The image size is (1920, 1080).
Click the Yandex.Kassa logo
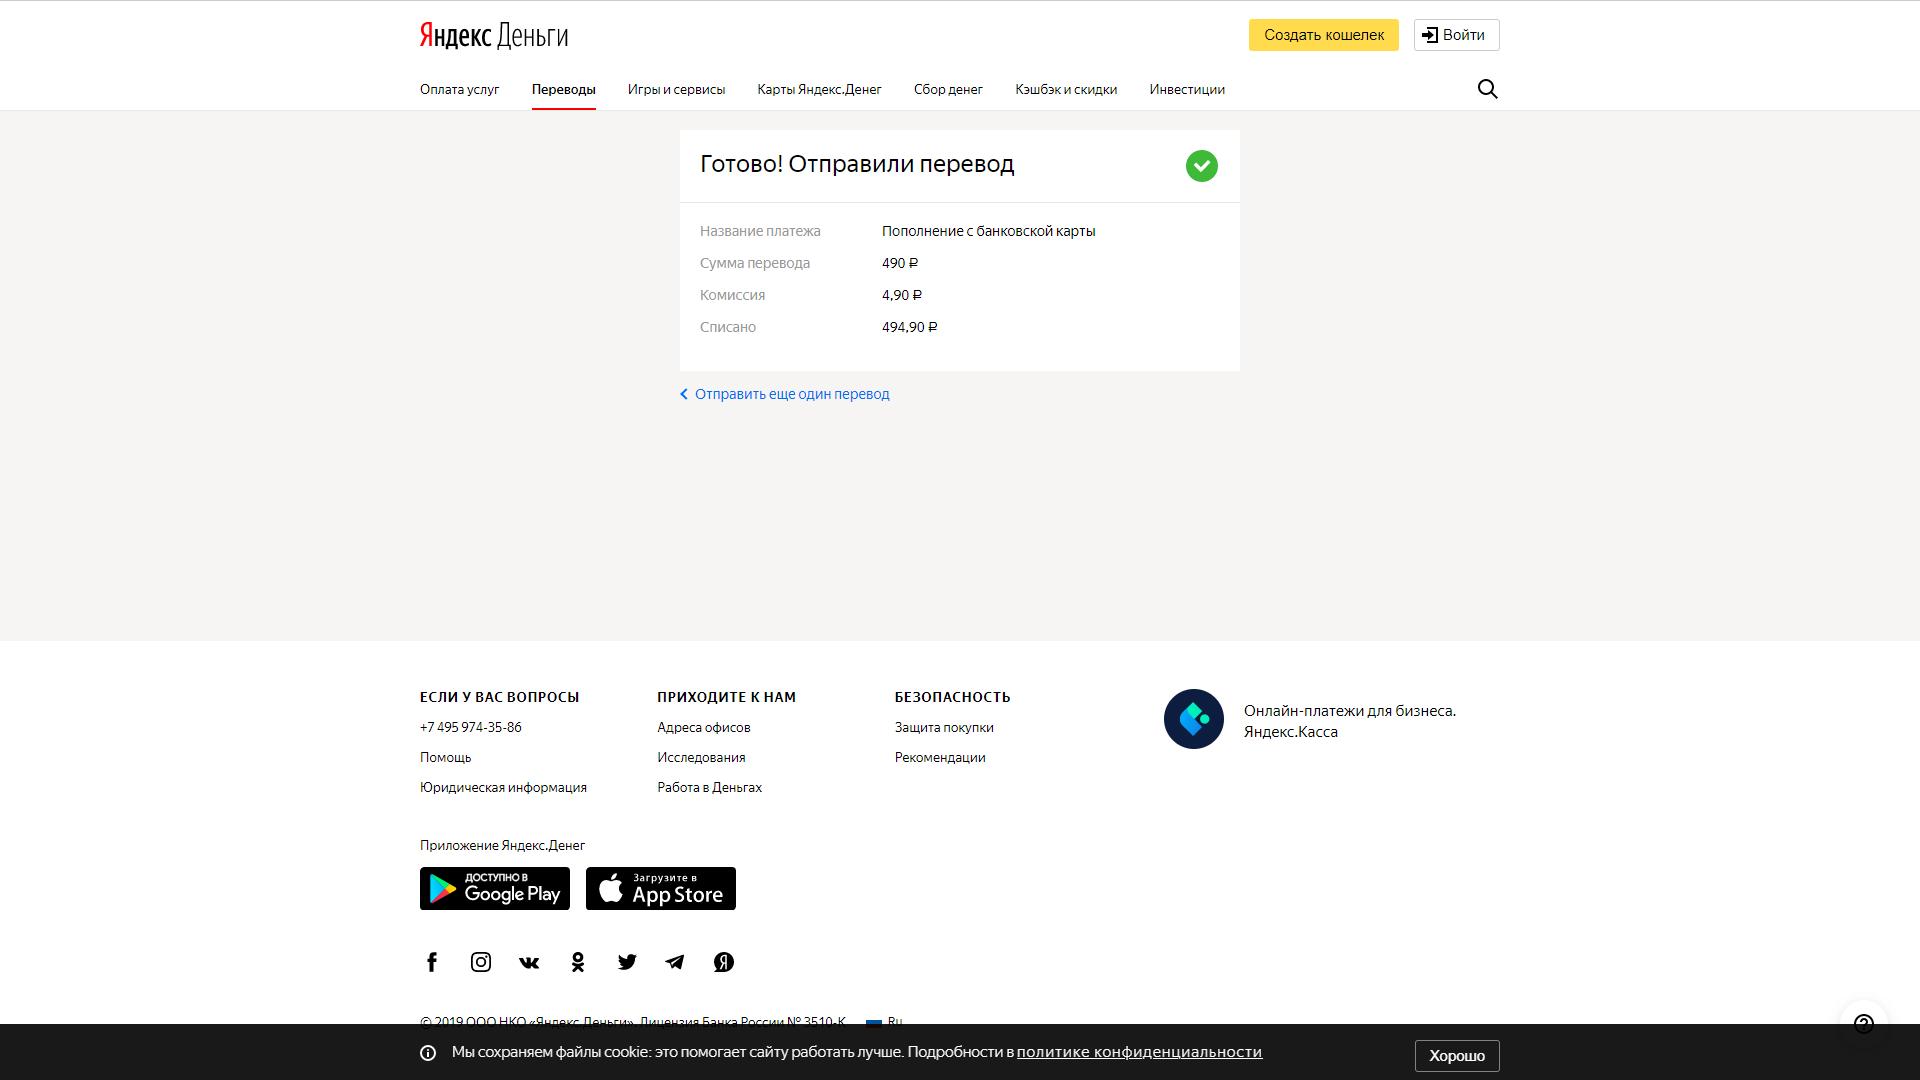pyautogui.click(x=1193, y=718)
